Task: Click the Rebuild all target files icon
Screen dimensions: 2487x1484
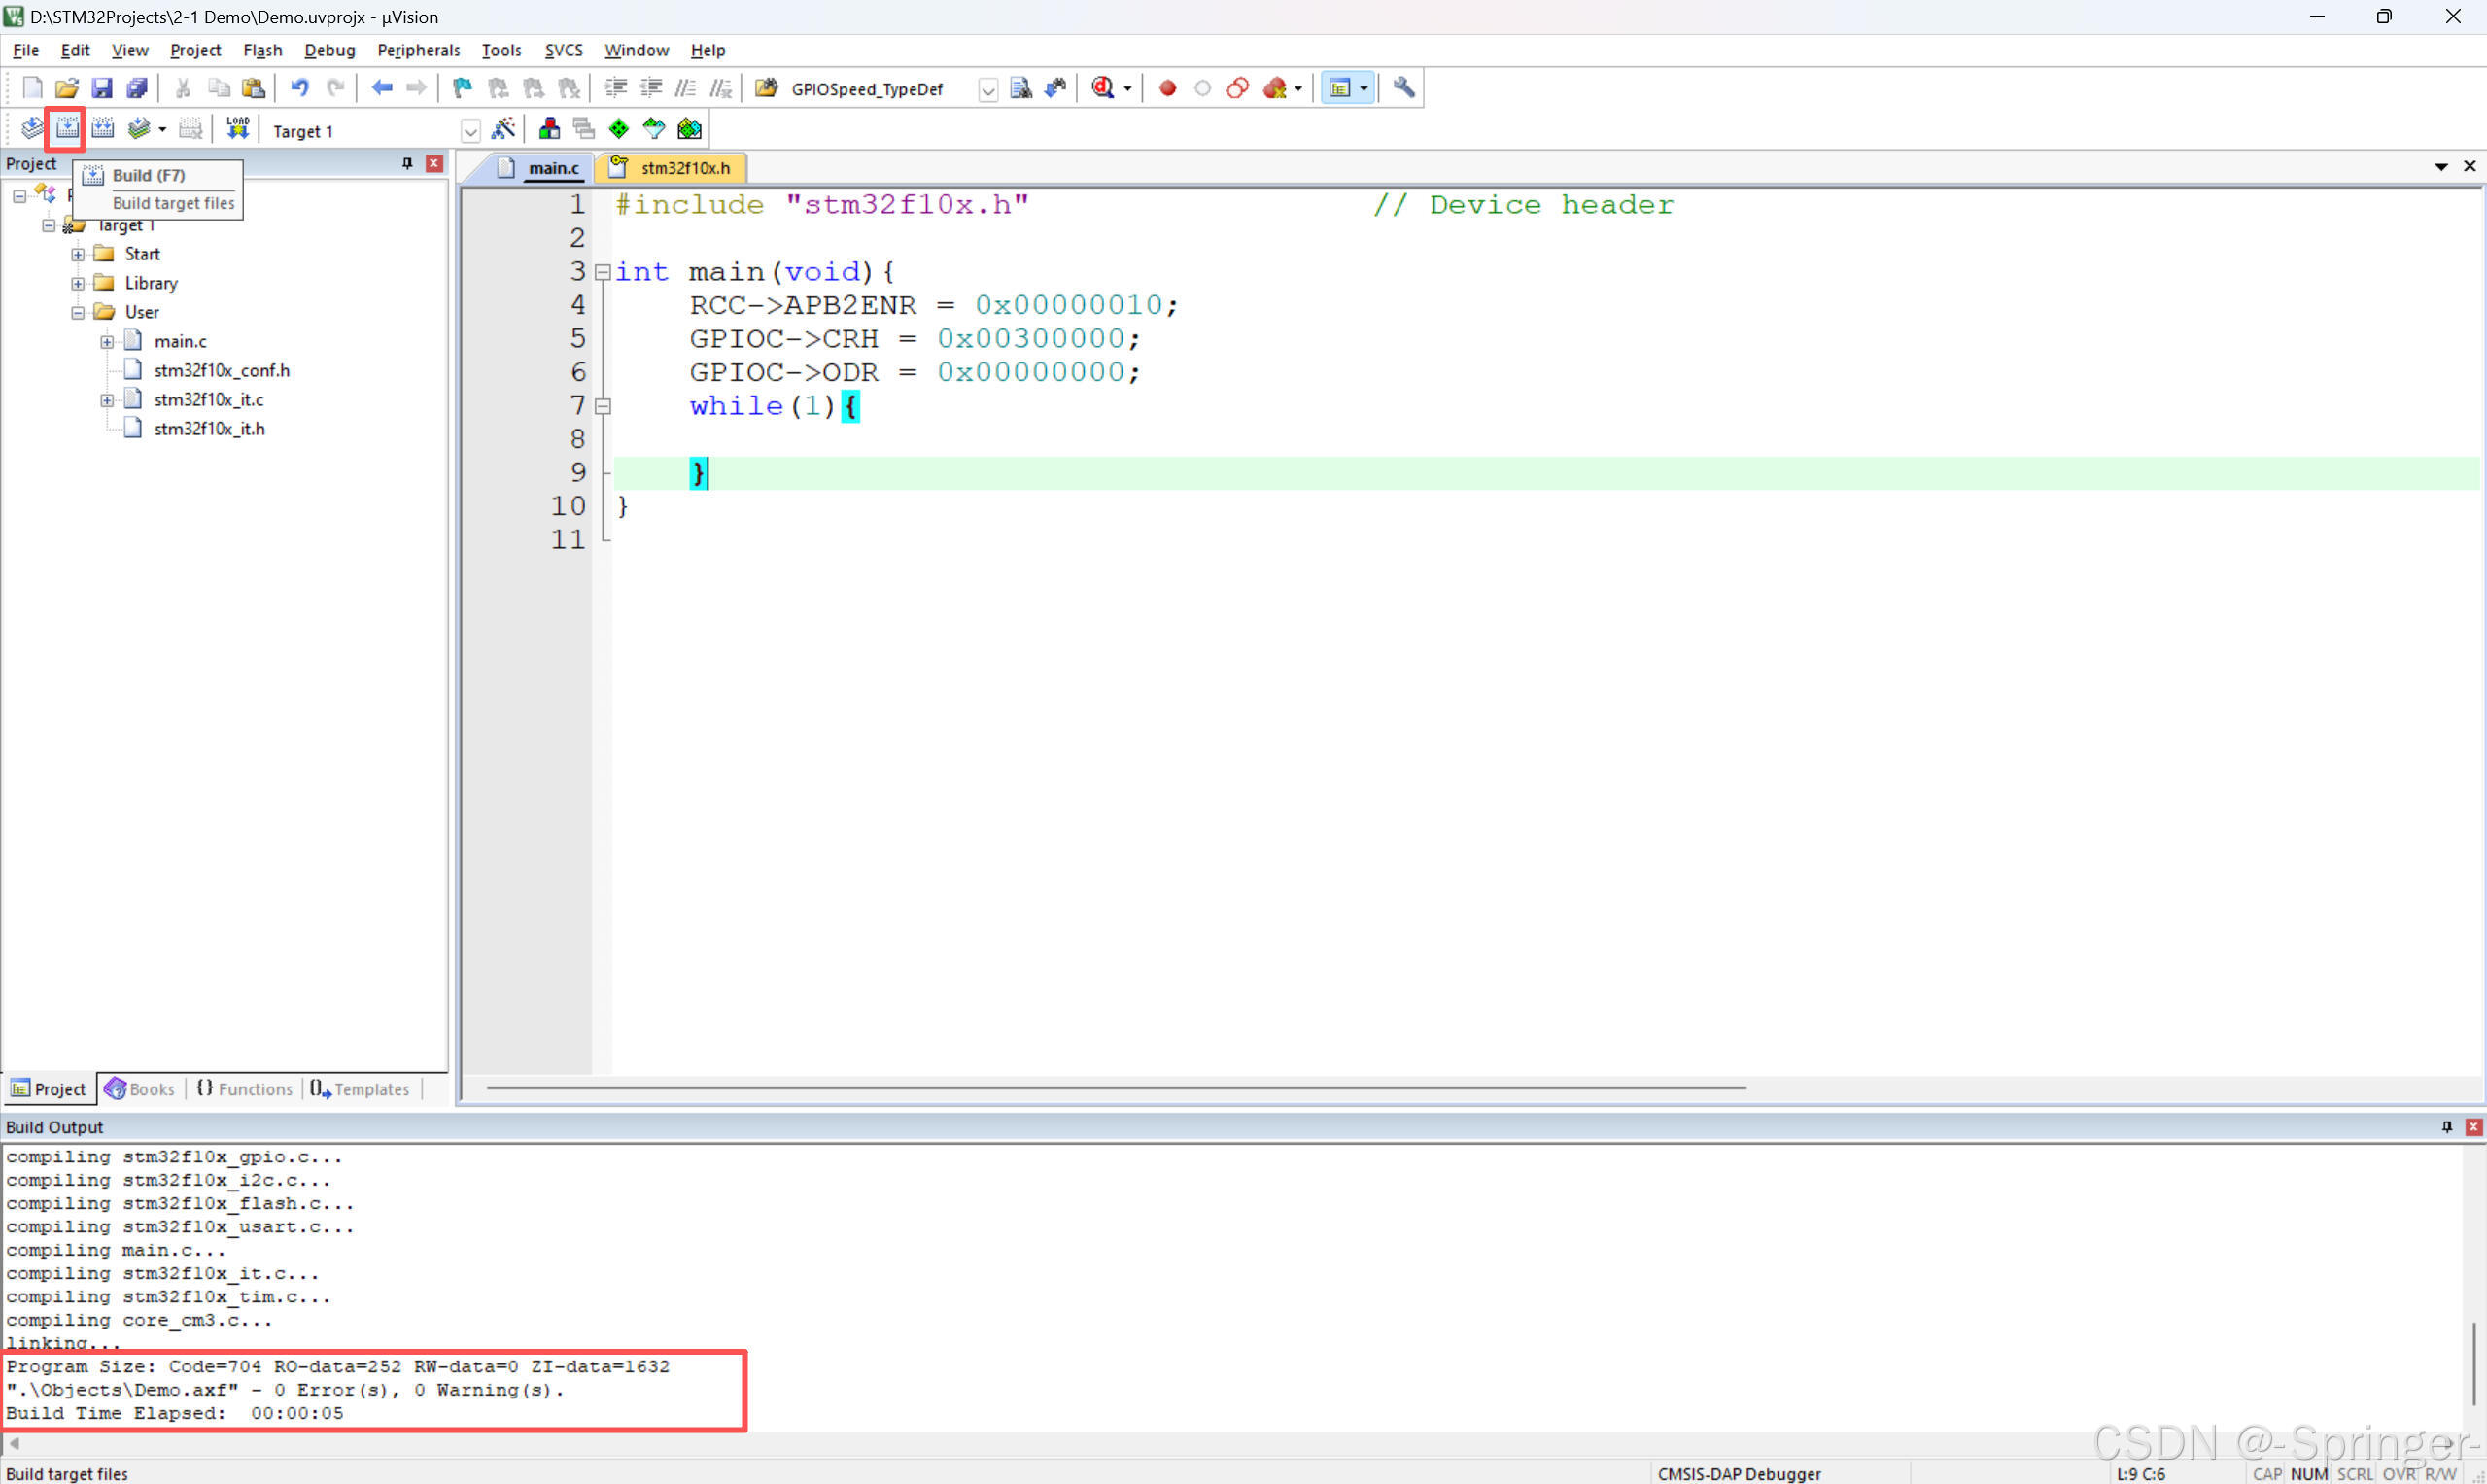Action: point(102,128)
